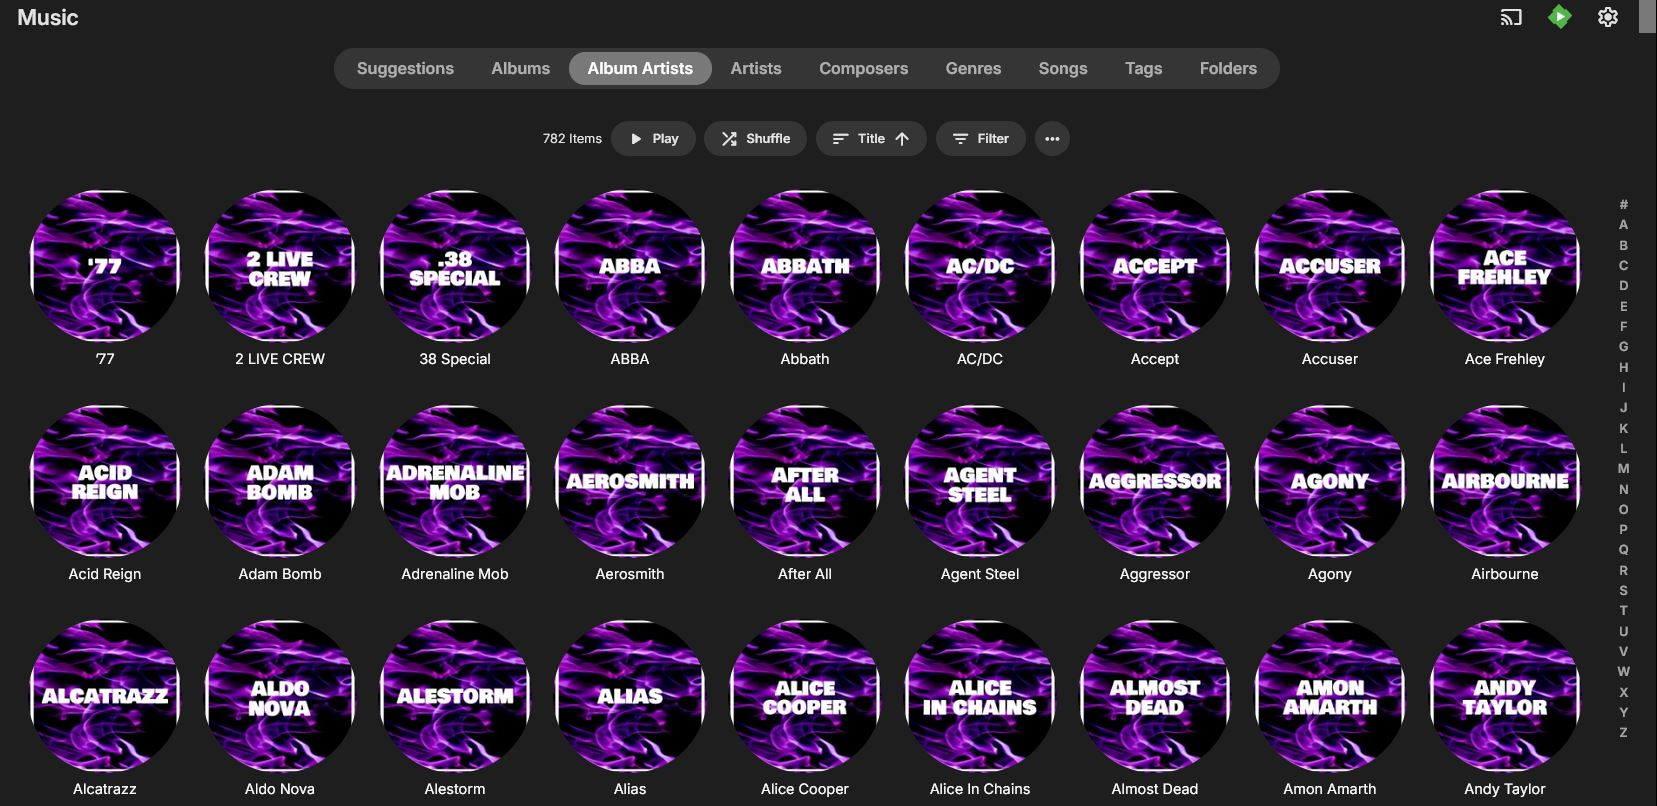Click the Aerosmith name link
This screenshot has width=1657, height=806.
click(x=630, y=574)
